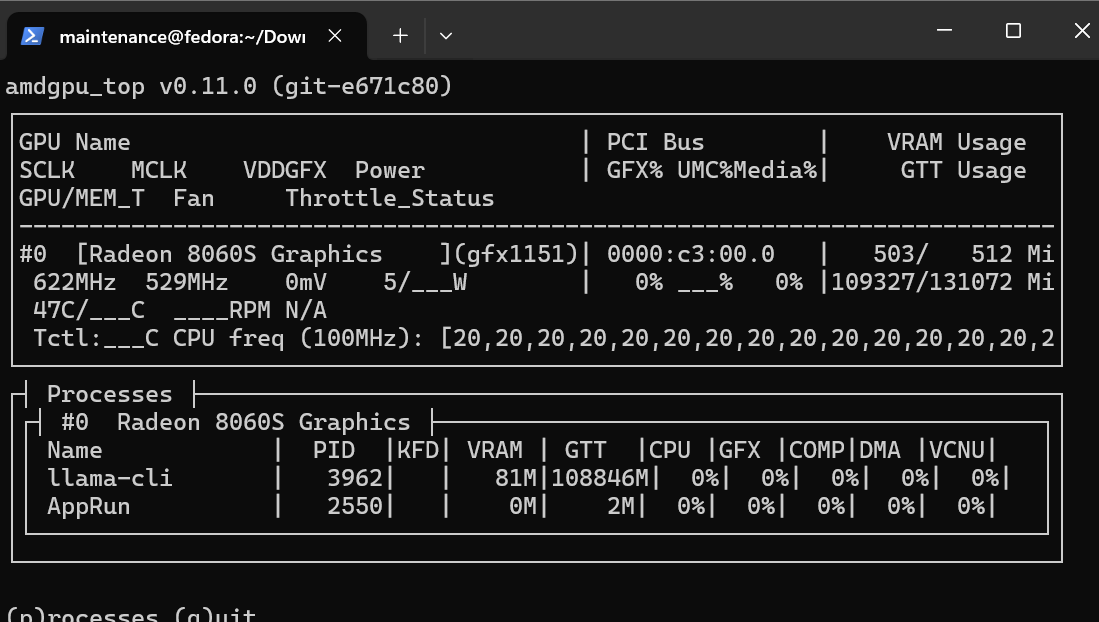1099x622 pixels.
Task: Maximize the terminal window
Action: click(1013, 30)
